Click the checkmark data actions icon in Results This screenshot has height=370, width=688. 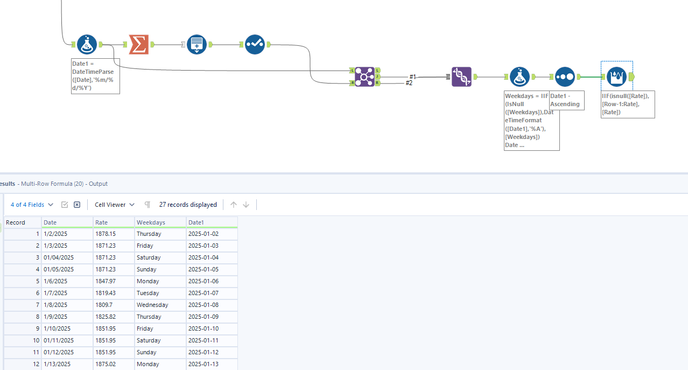point(64,205)
